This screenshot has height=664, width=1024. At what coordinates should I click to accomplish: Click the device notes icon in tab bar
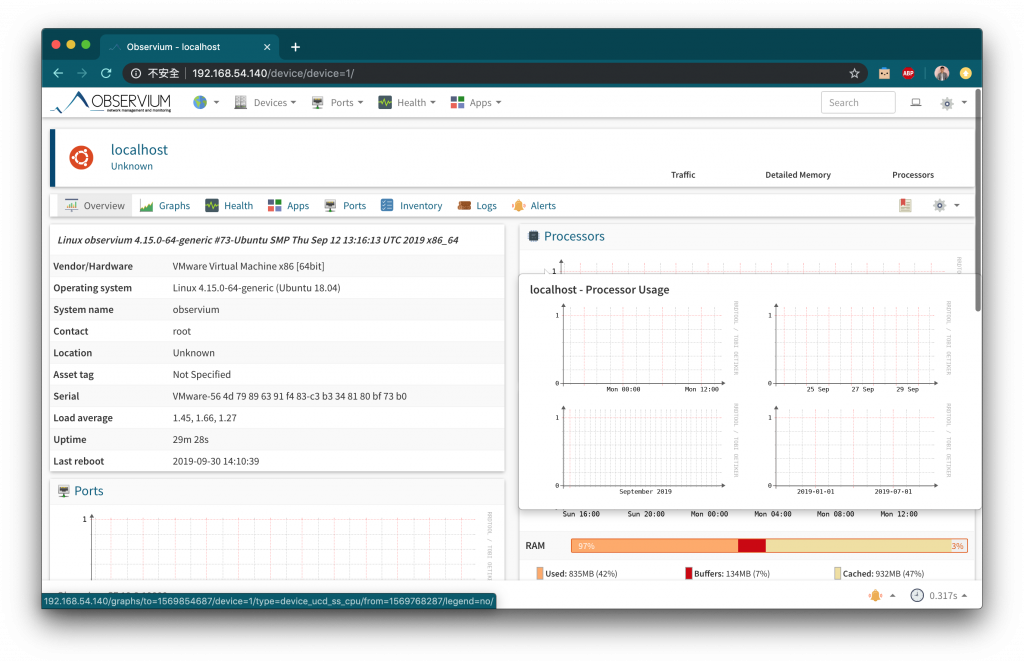coord(905,205)
